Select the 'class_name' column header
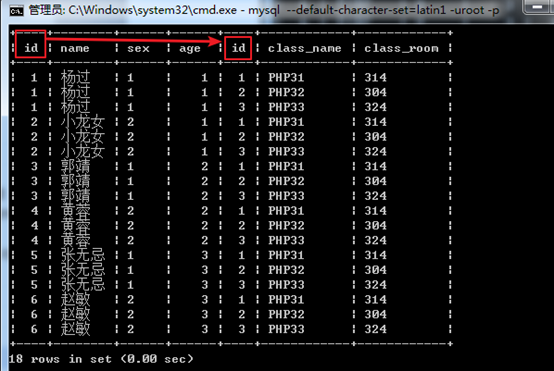 (x=305, y=48)
